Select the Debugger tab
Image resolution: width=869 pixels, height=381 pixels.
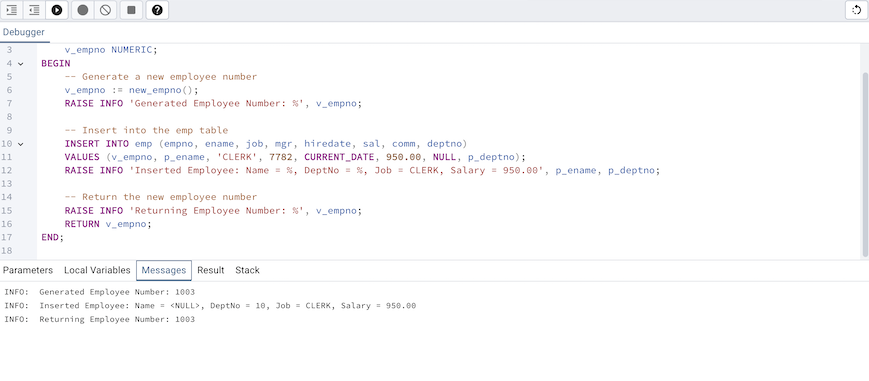pyautogui.click(x=24, y=32)
